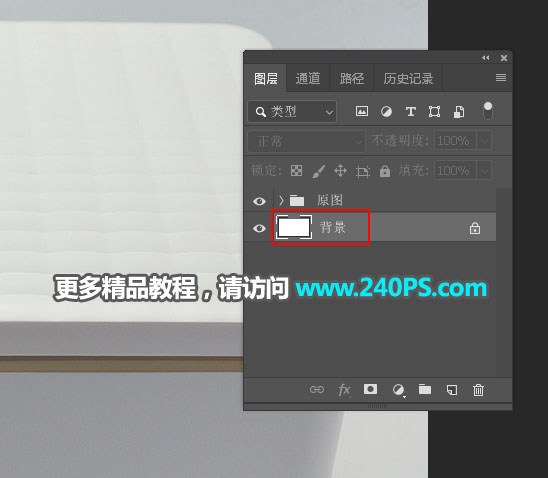Open the 类型 filter dropdown
Viewport: 548px width, 478px height.
[x=292, y=112]
